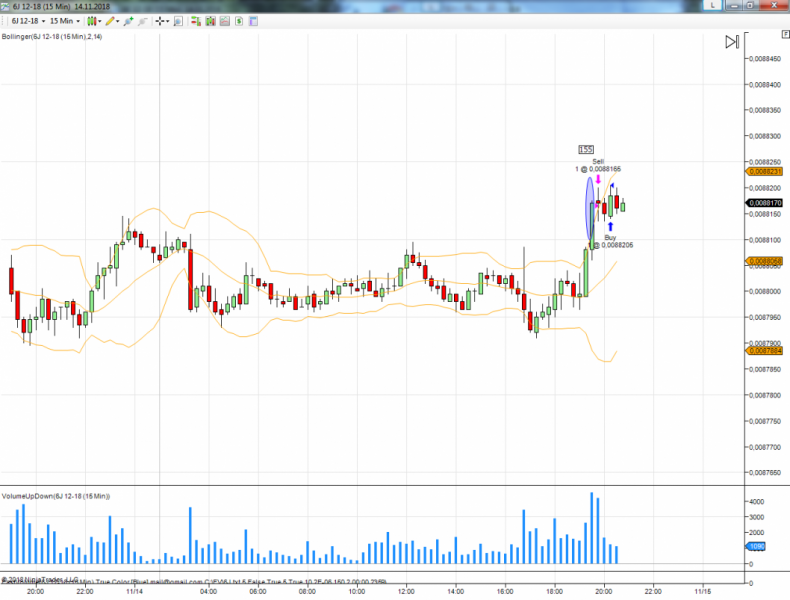Click the Sell 1 @ 0,0088166 label

pyautogui.click(x=598, y=165)
